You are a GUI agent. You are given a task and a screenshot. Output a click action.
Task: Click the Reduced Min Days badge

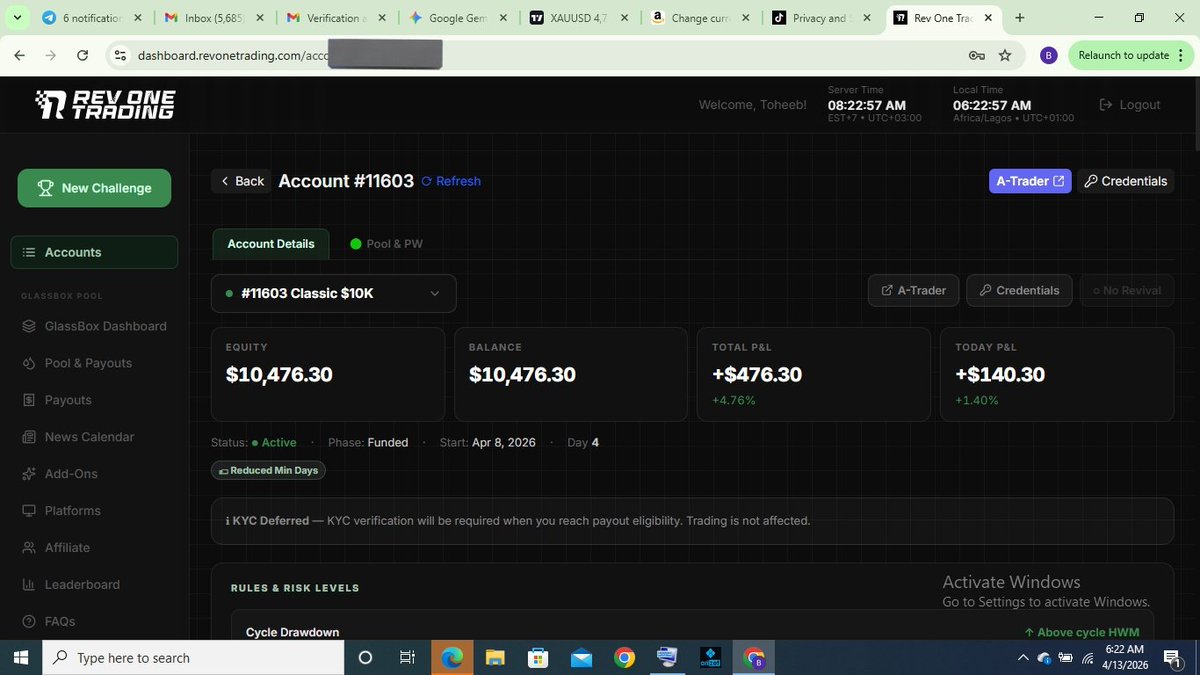(268, 470)
